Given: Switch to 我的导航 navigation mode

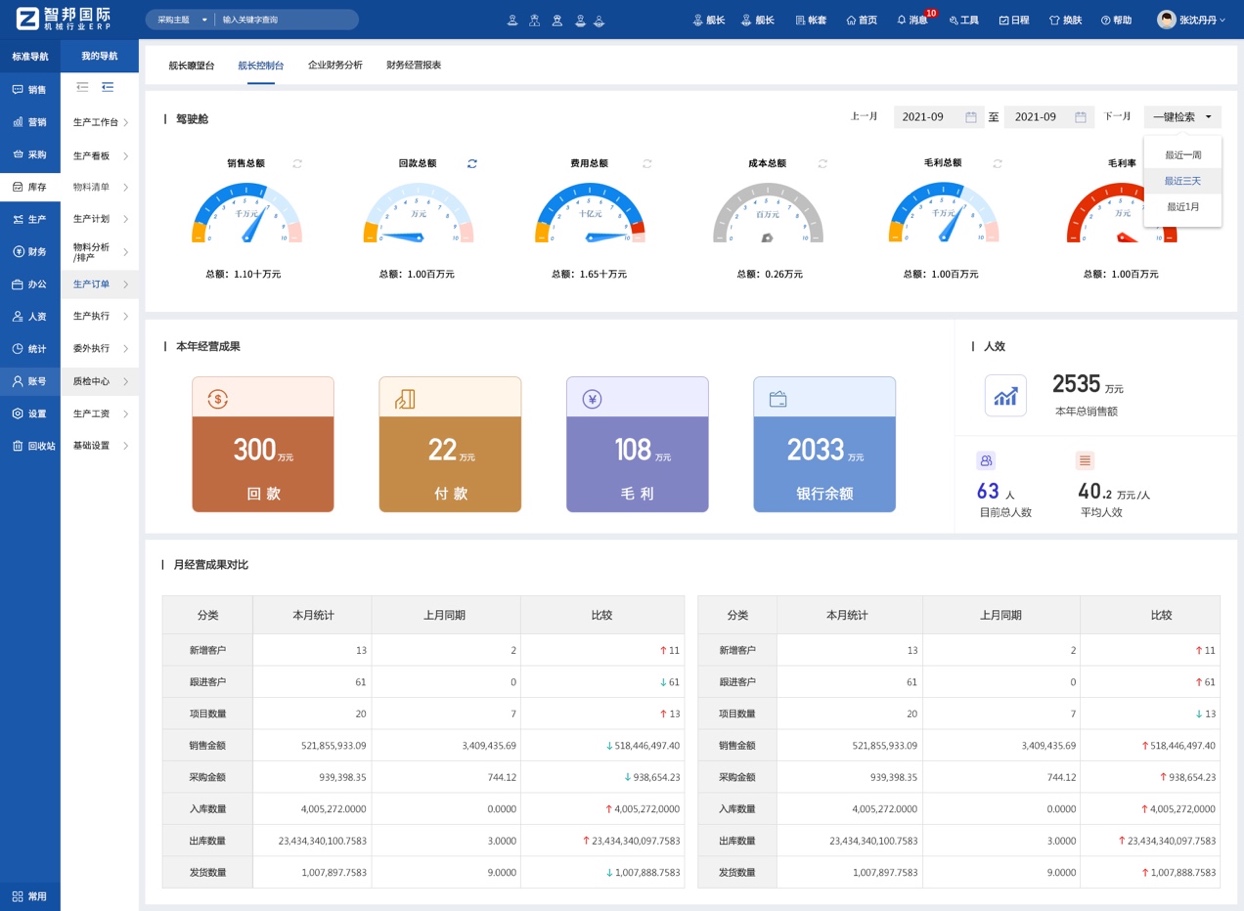Looking at the screenshot, I should [99, 56].
